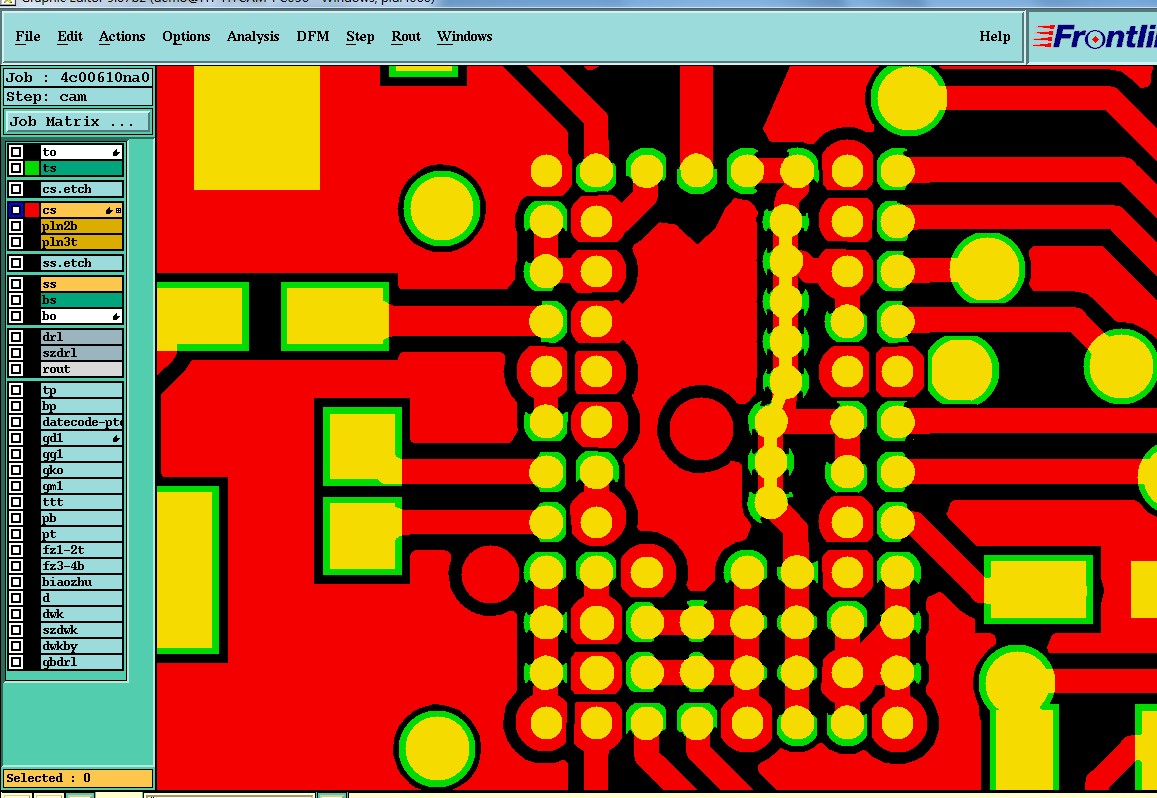
Task: Select the 'ss.etch' layer name
Action: coord(81,263)
